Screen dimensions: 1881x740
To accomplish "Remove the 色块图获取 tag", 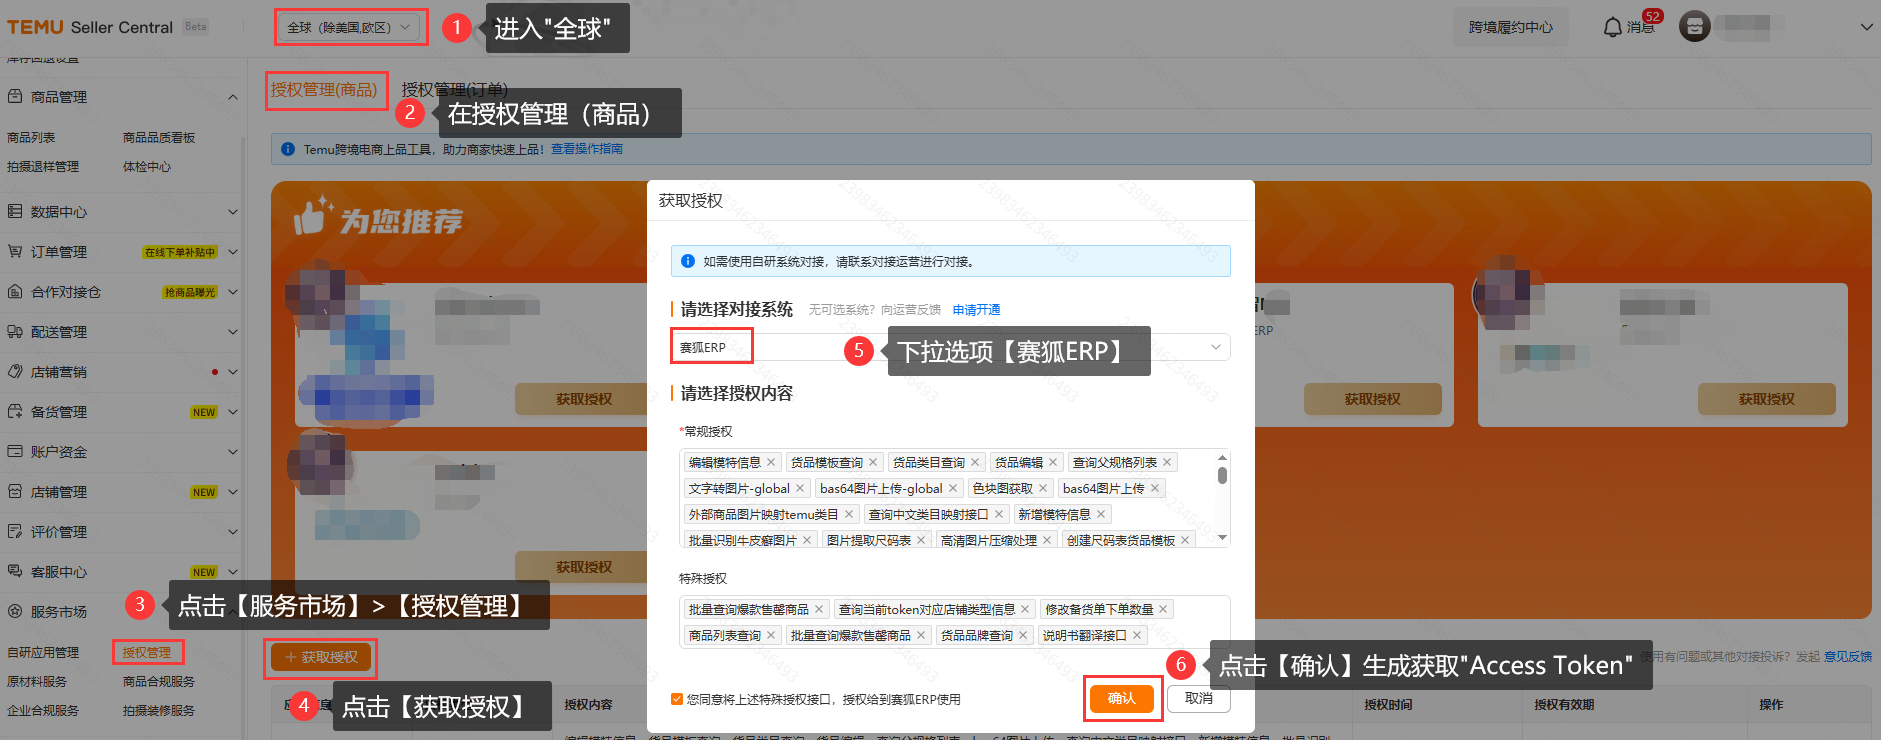I will [1043, 488].
